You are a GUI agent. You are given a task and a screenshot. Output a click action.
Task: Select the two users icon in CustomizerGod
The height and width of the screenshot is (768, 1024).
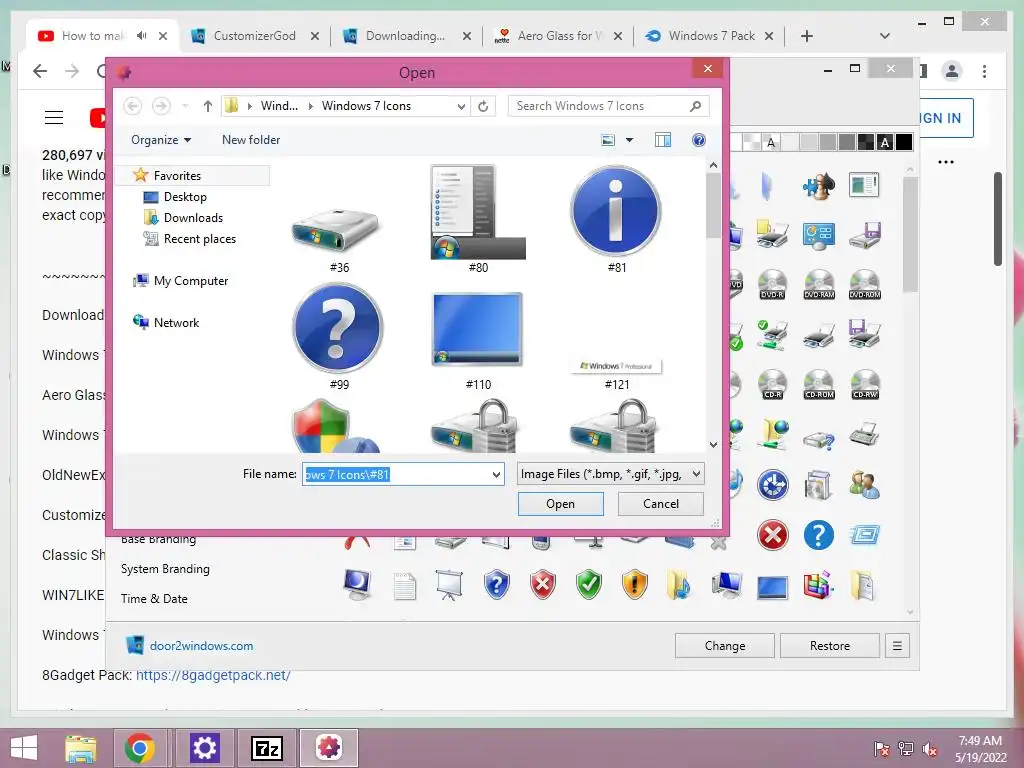pos(865,485)
